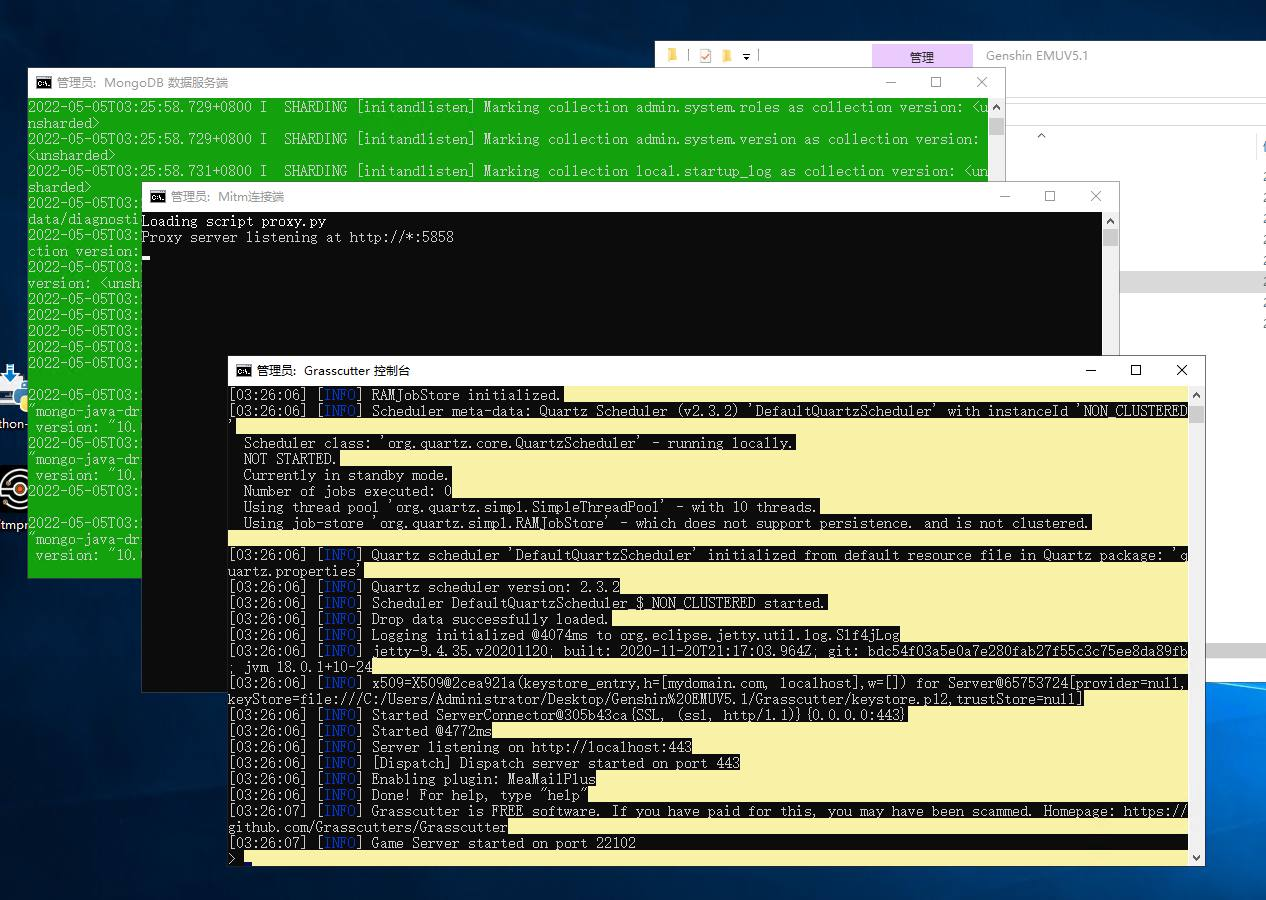
Task: Click the Mitm console scrollbar thumb
Action: click(1110, 238)
